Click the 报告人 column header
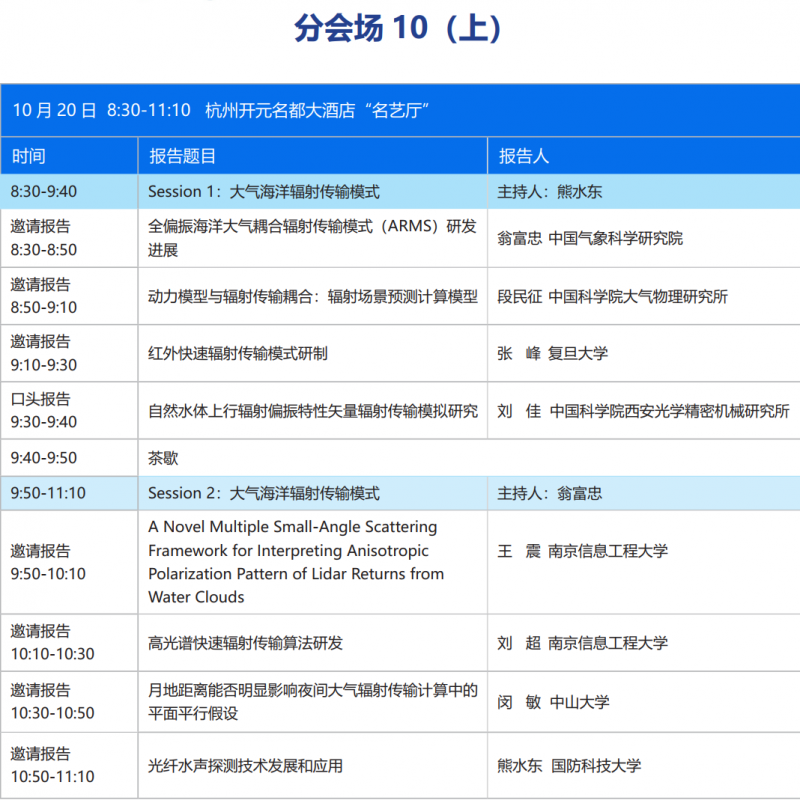800x800 pixels. pyautogui.click(x=524, y=156)
